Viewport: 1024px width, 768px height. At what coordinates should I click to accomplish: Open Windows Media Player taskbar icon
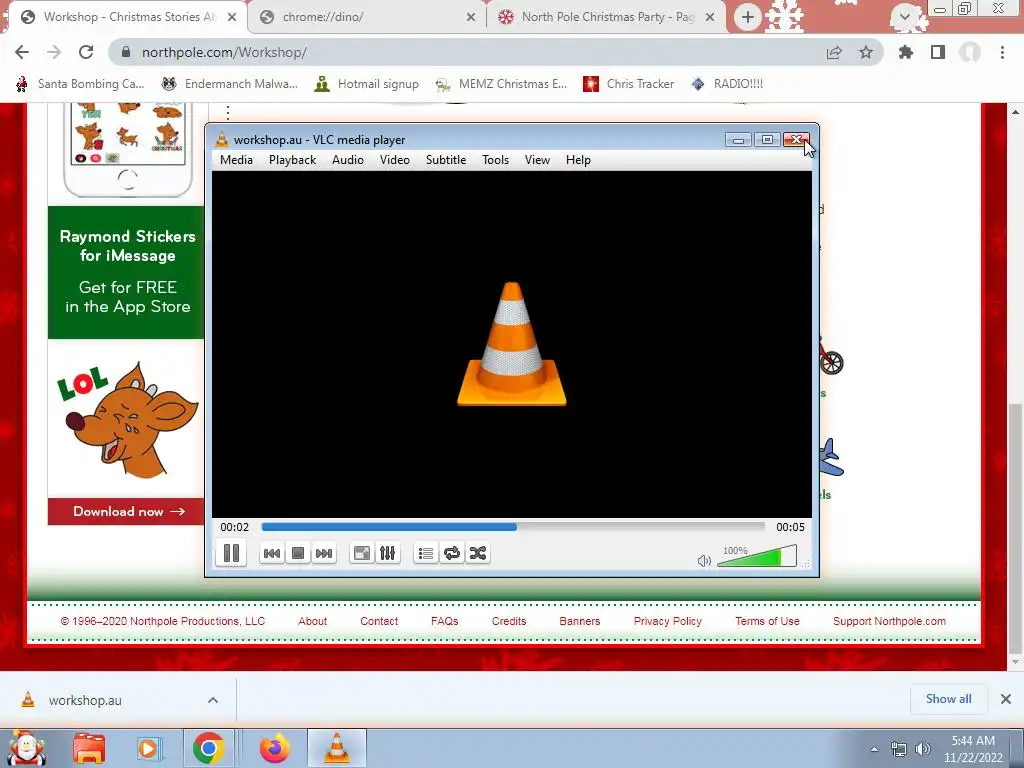148,748
